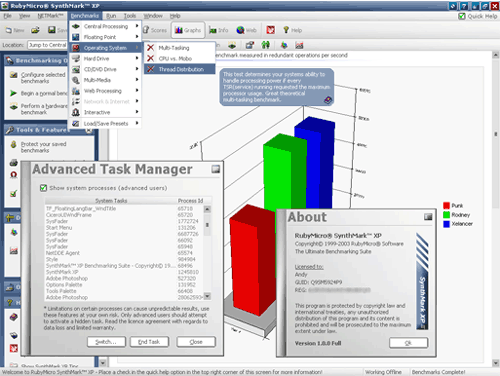Click Configure selected benchmarks icon
The height and width of the screenshot is (376, 500).
click(x=14, y=75)
